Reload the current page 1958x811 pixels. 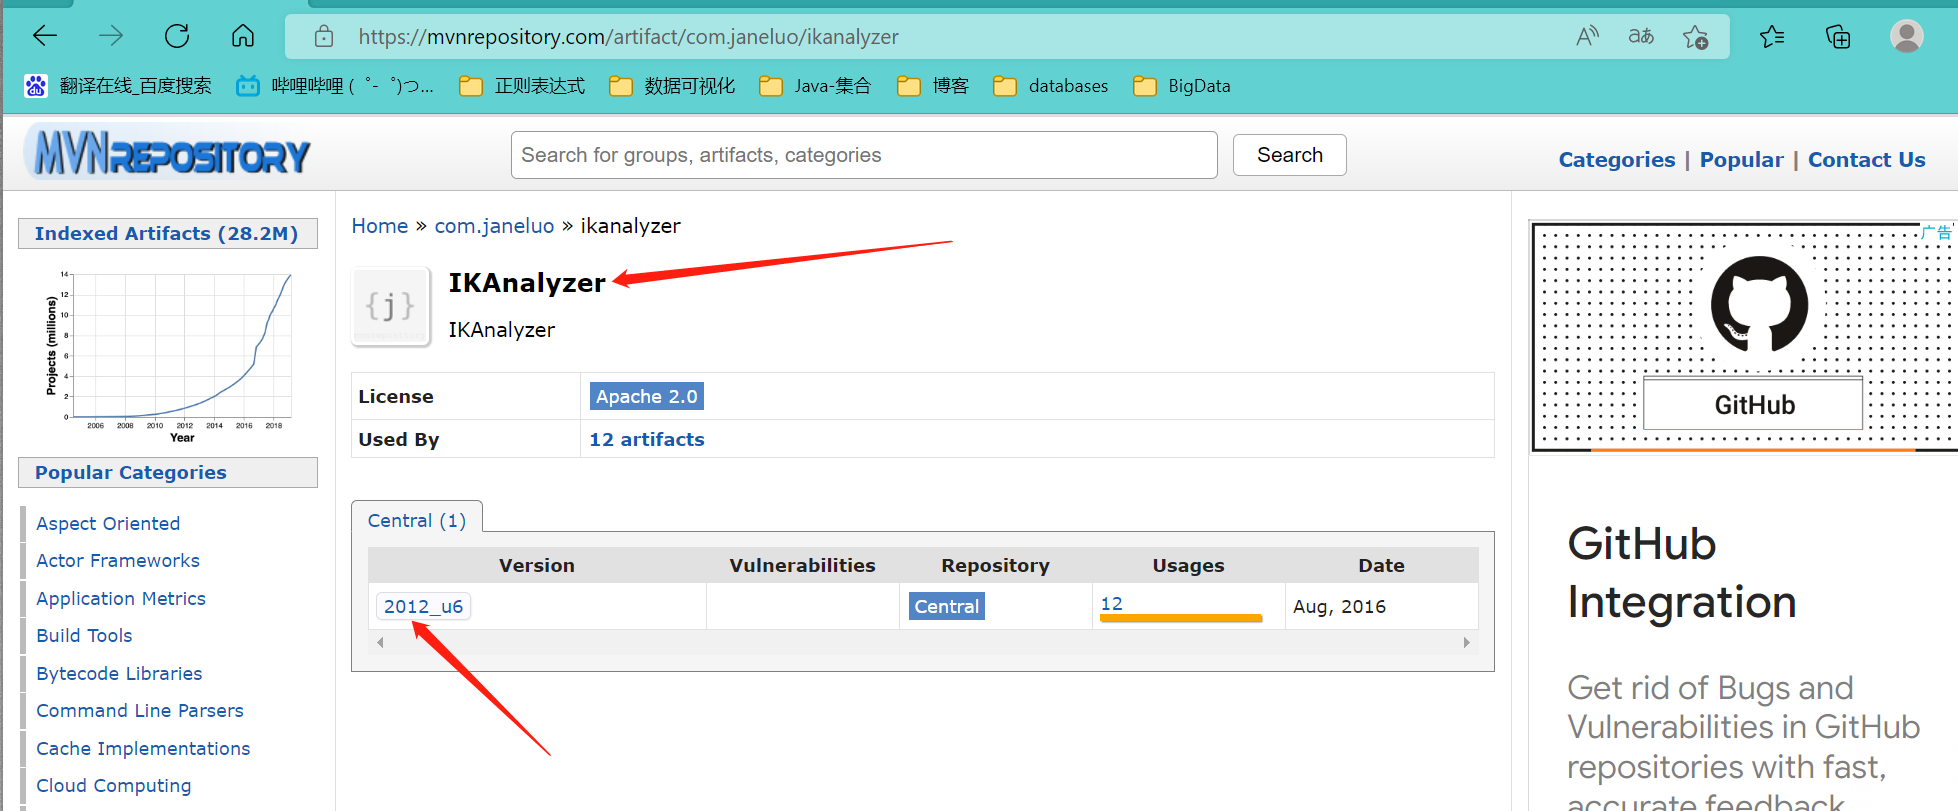point(177,37)
